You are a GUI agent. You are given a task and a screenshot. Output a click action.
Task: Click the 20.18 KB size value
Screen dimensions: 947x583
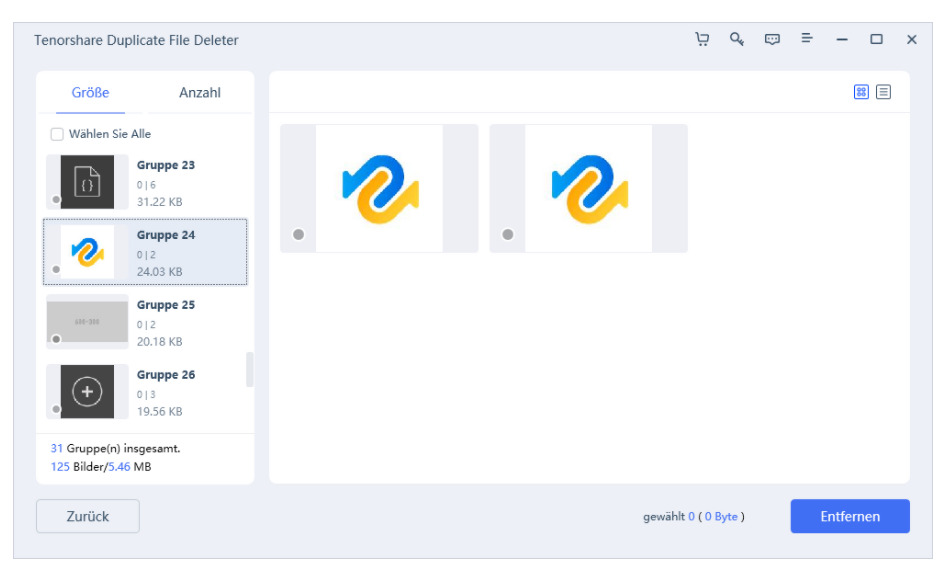tap(159, 341)
